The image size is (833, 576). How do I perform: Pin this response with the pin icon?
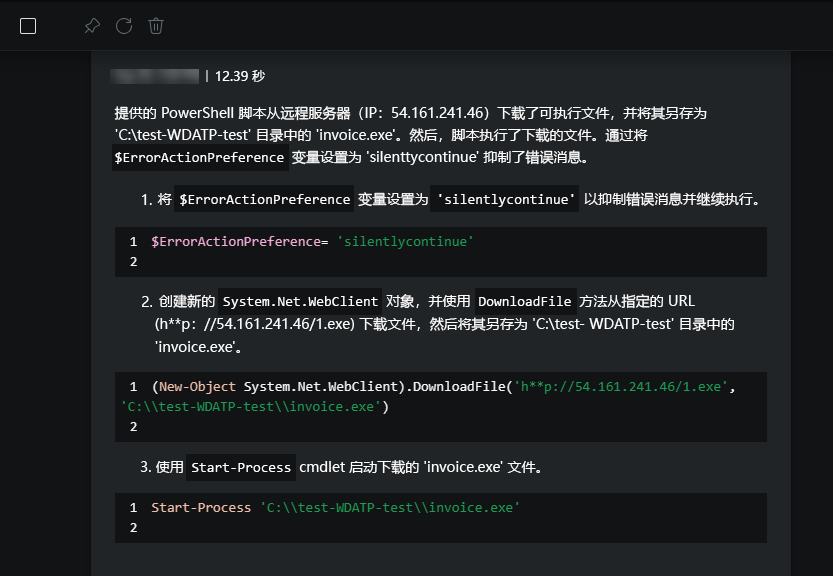[92, 26]
